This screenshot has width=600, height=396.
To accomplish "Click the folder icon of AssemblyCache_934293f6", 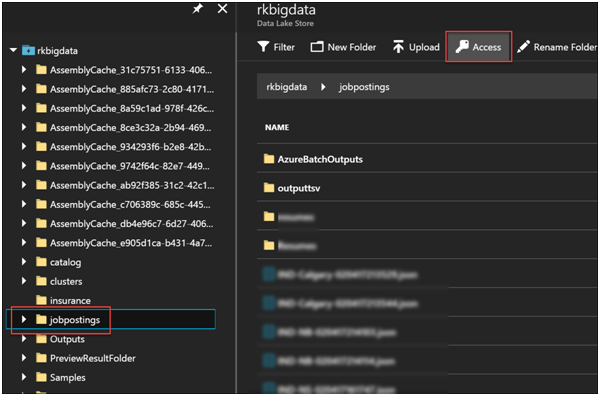I will [x=41, y=147].
